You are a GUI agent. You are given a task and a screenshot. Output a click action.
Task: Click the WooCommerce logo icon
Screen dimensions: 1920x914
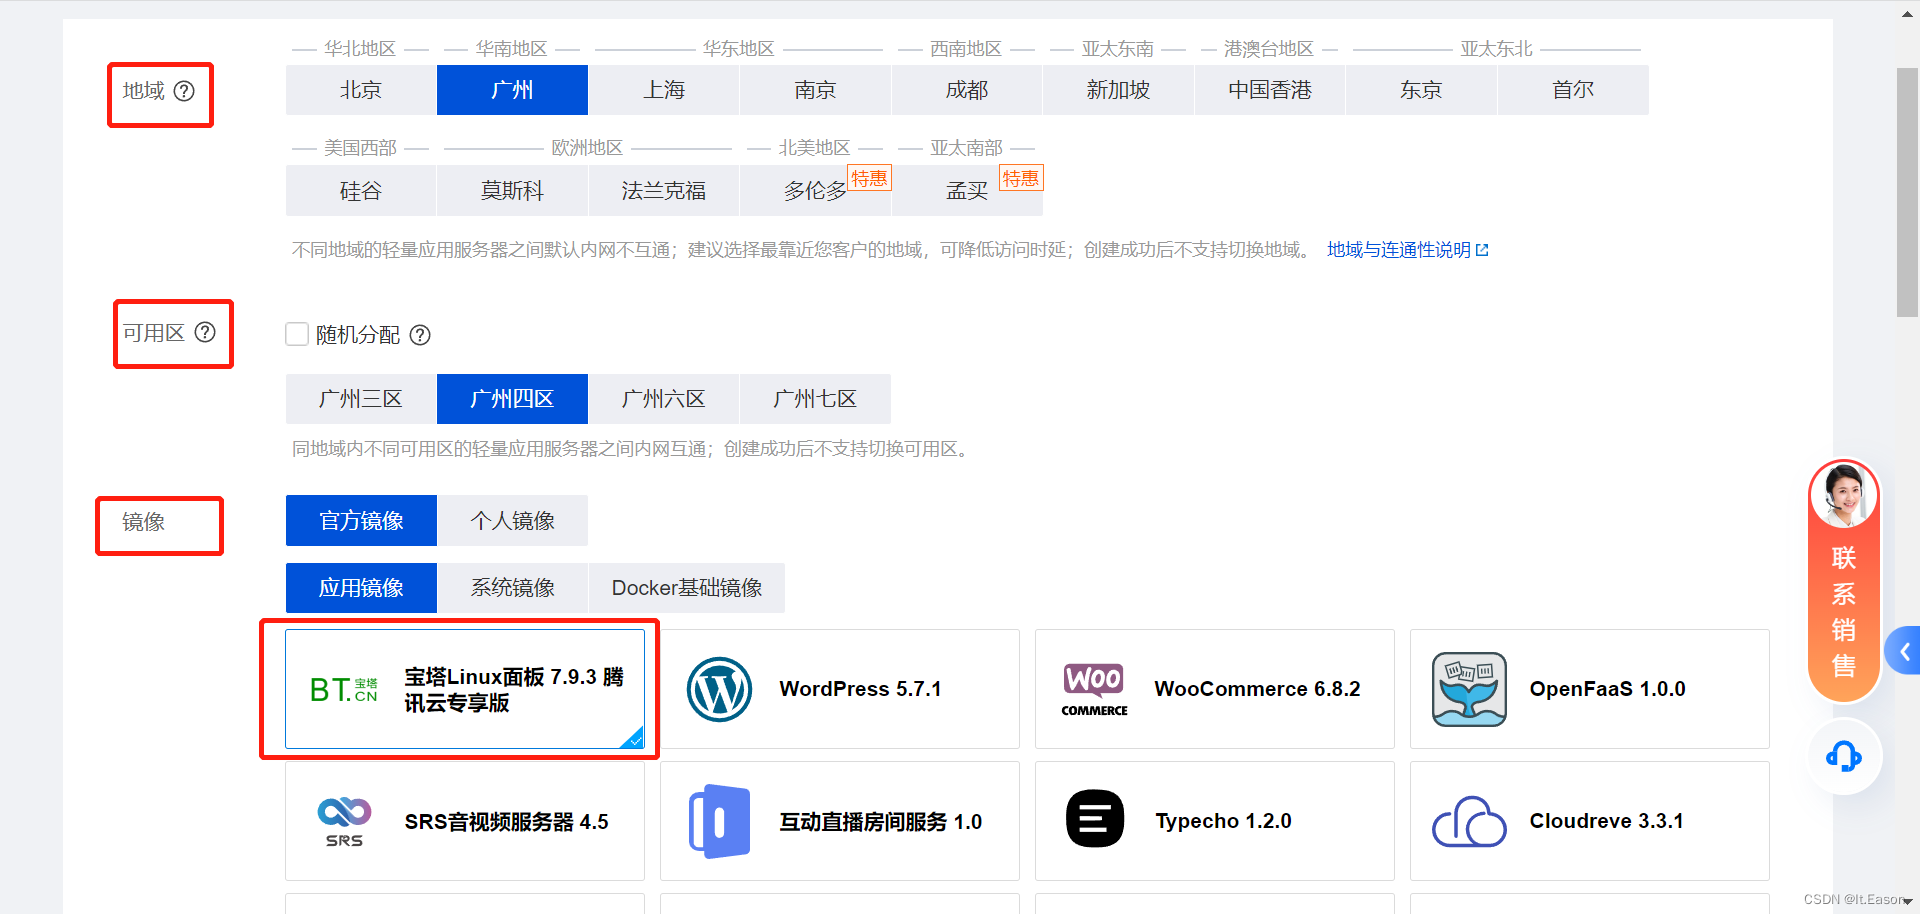(1094, 689)
